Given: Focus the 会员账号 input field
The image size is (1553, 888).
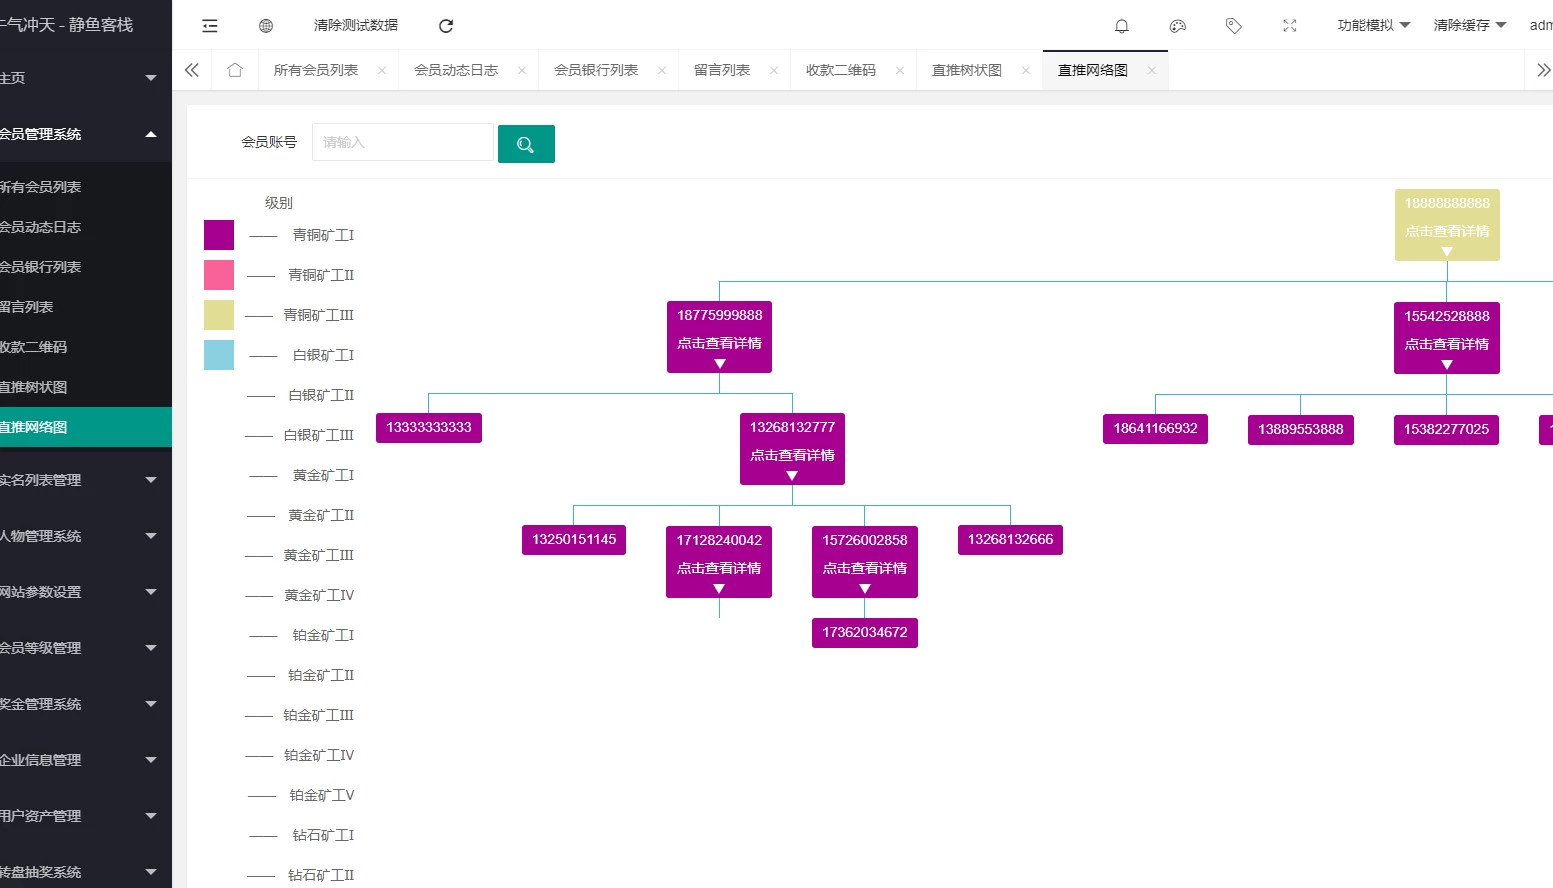Looking at the screenshot, I should point(402,143).
